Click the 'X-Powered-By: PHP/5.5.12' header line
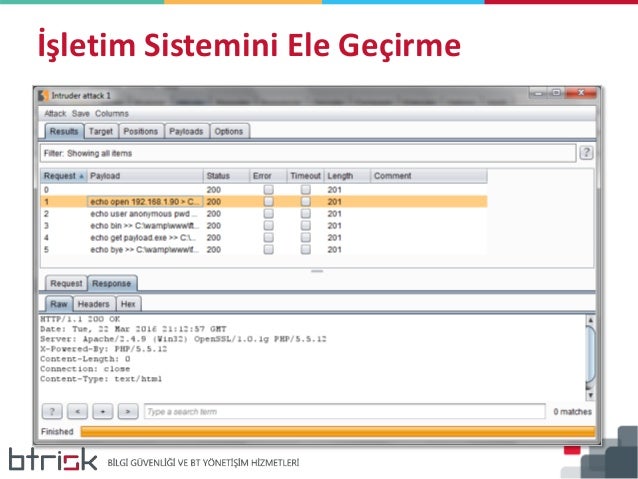 tap(104, 349)
